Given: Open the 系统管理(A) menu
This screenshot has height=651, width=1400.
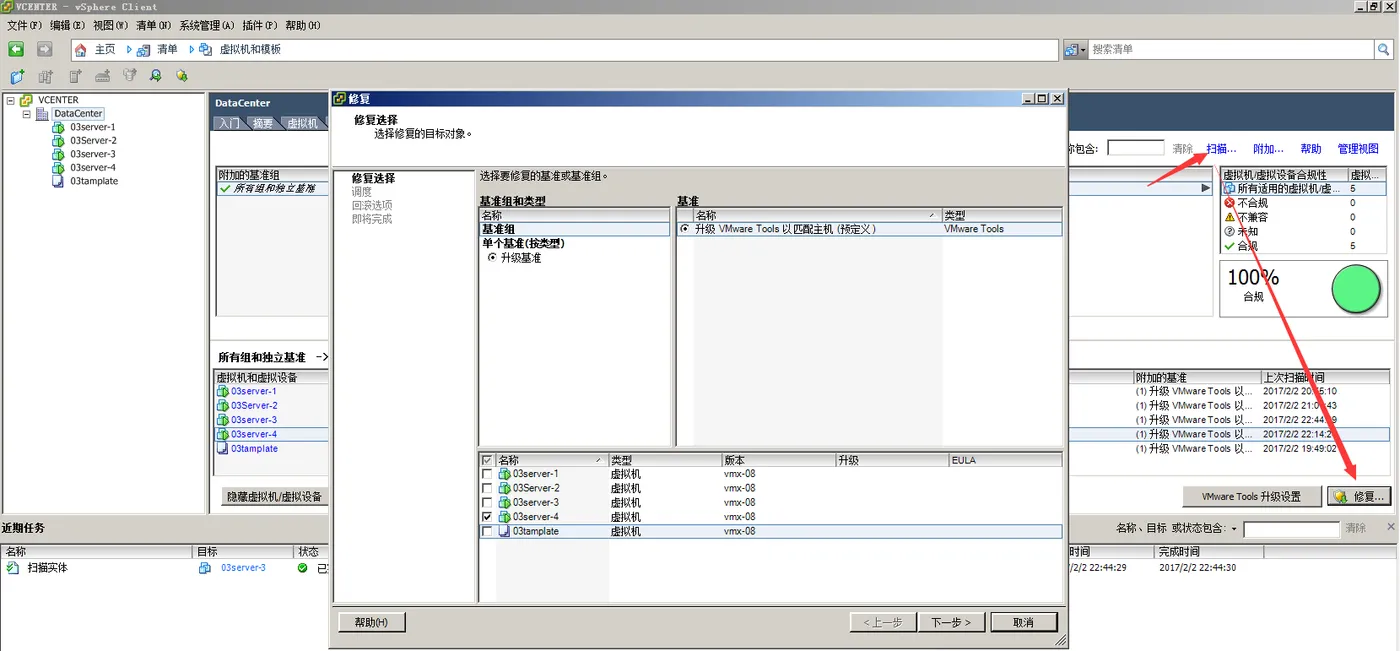Looking at the screenshot, I should [x=207, y=25].
